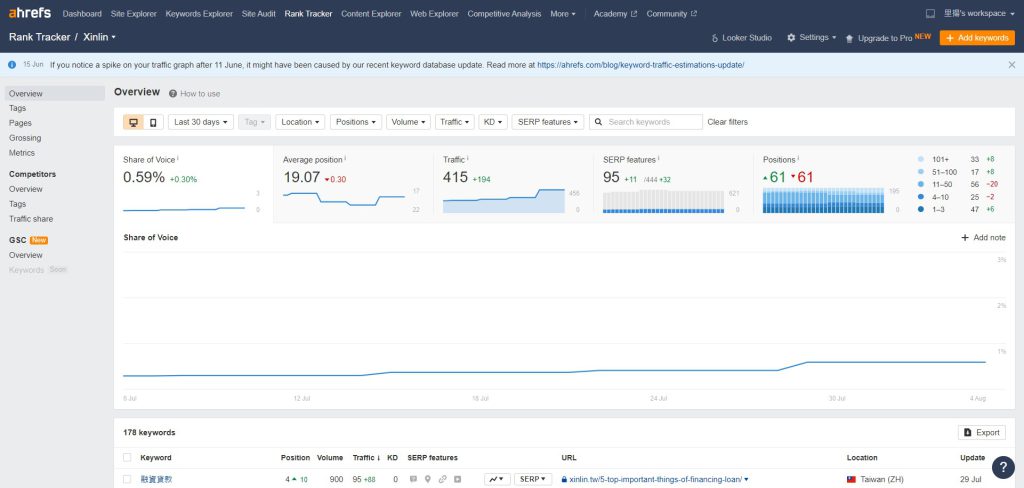Click the question mark beside How to use
1024x488 pixels.
point(173,93)
